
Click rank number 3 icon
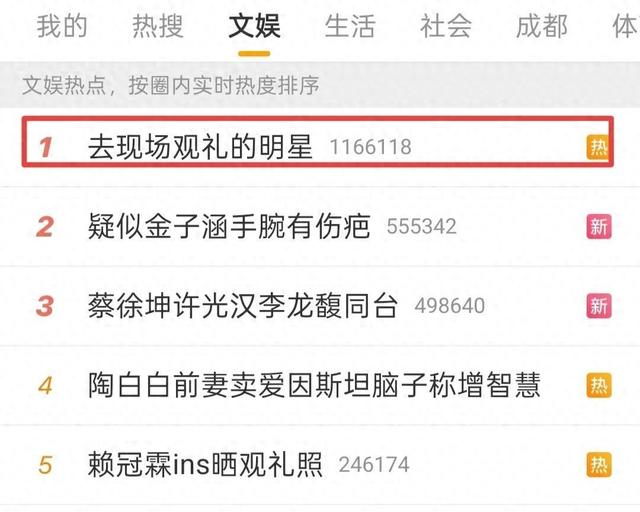coord(45,306)
